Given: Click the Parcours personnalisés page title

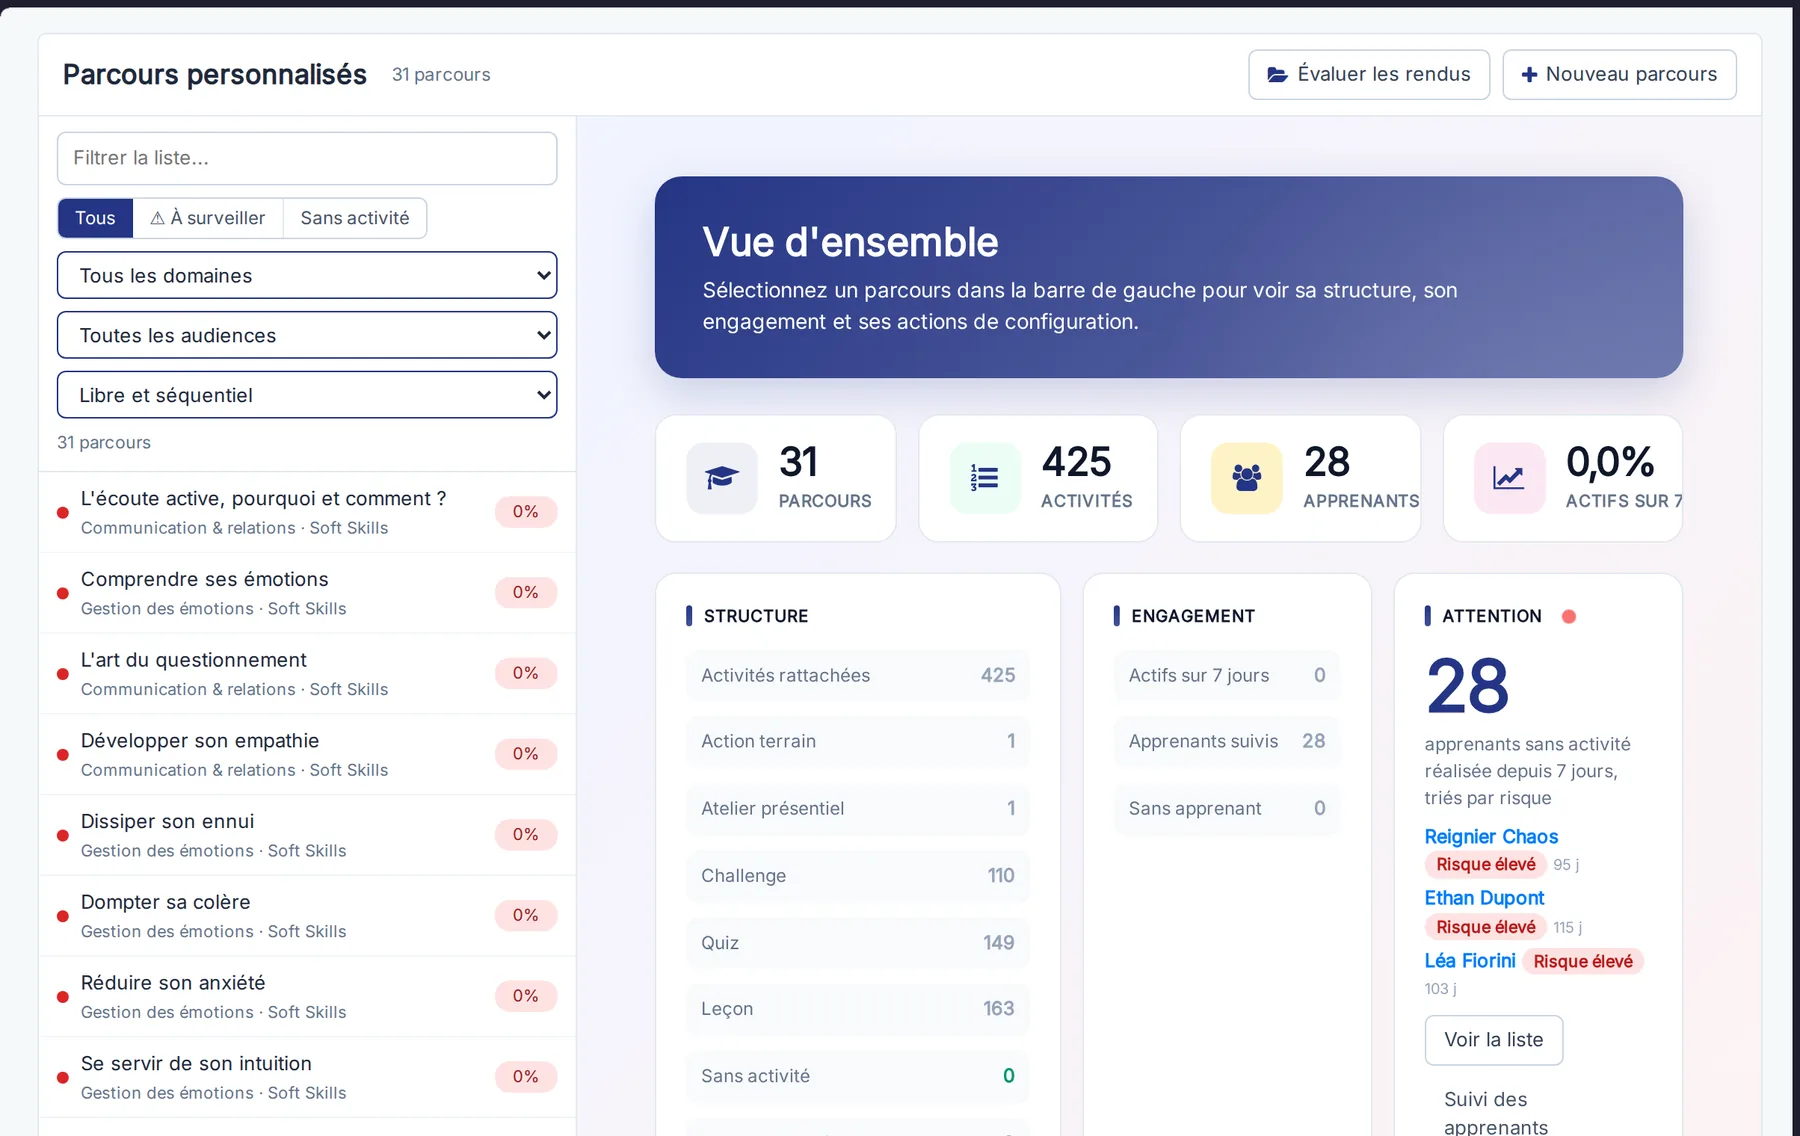Looking at the screenshot, I should 215,75.
